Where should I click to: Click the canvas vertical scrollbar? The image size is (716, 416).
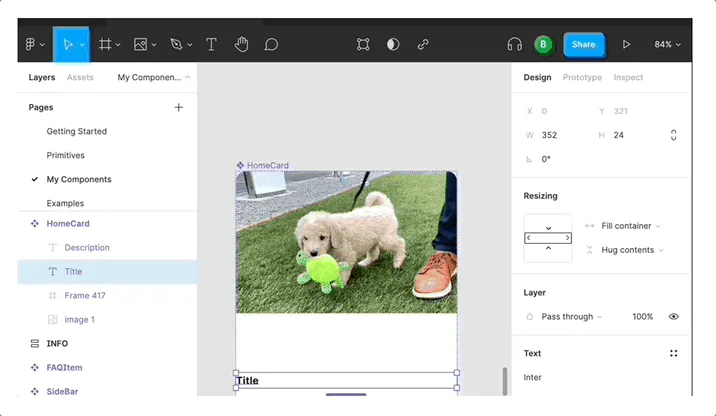(x=505, y=381)
